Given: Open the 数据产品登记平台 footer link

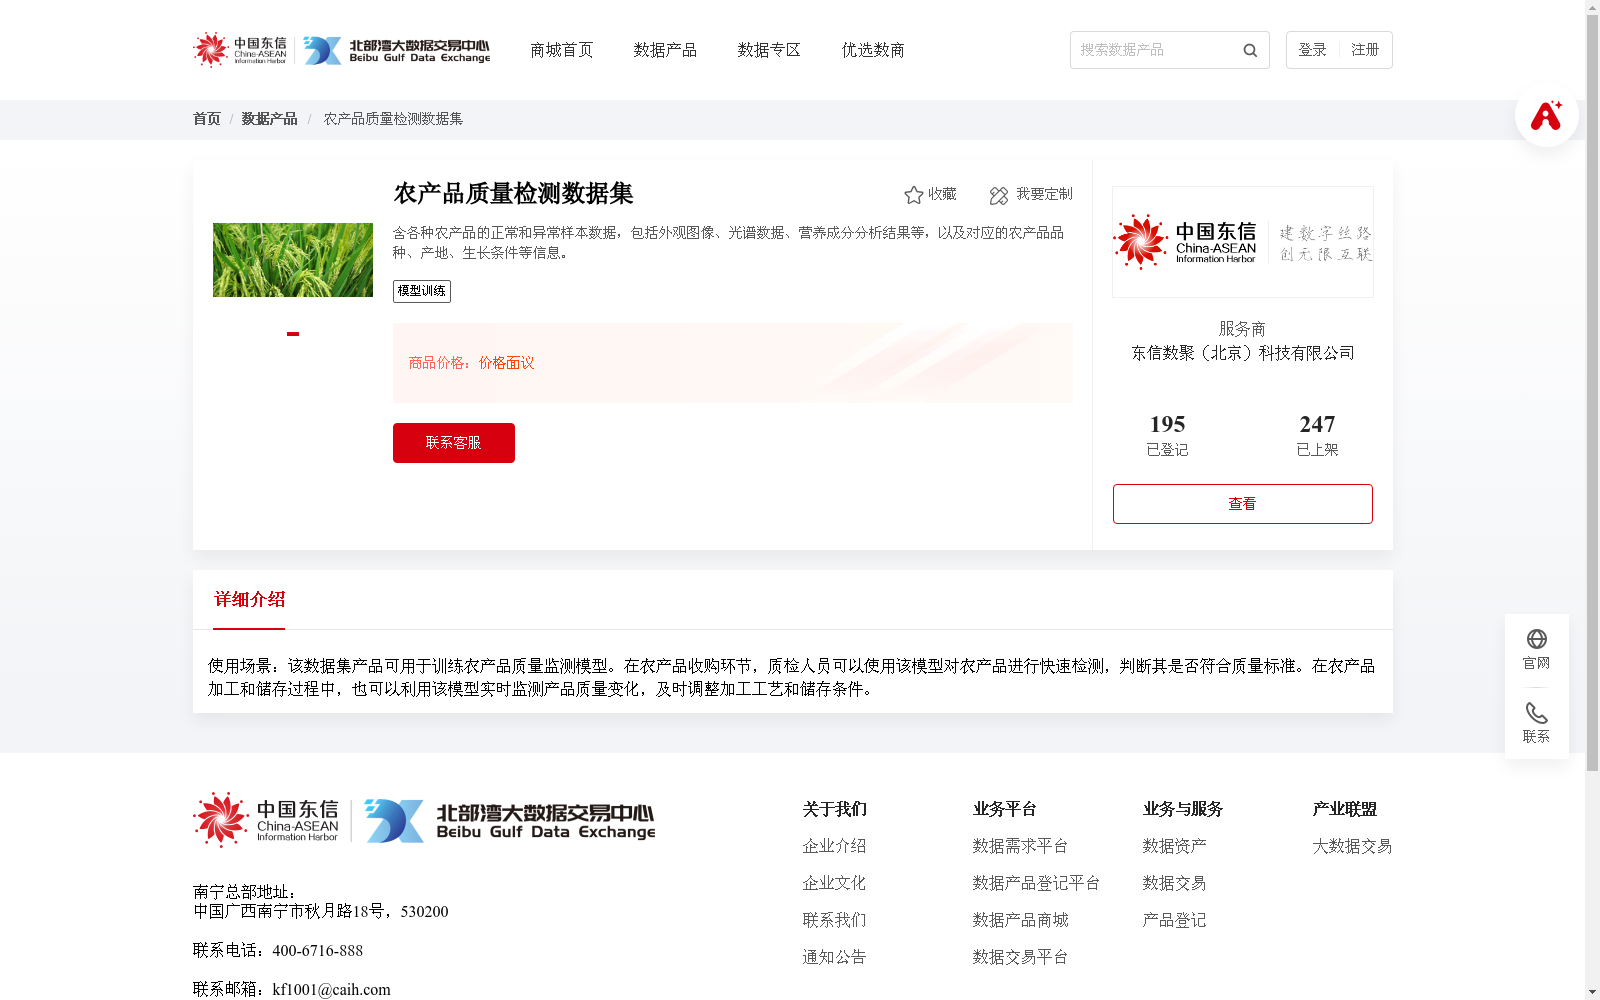Looking at the screenshot, I should [1036, 883].
